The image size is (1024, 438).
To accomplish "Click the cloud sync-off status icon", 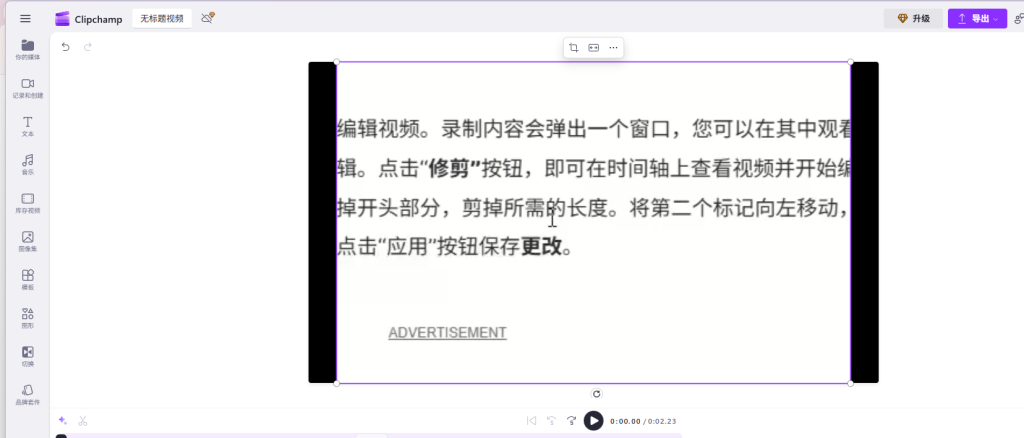I will coord(208,18).
